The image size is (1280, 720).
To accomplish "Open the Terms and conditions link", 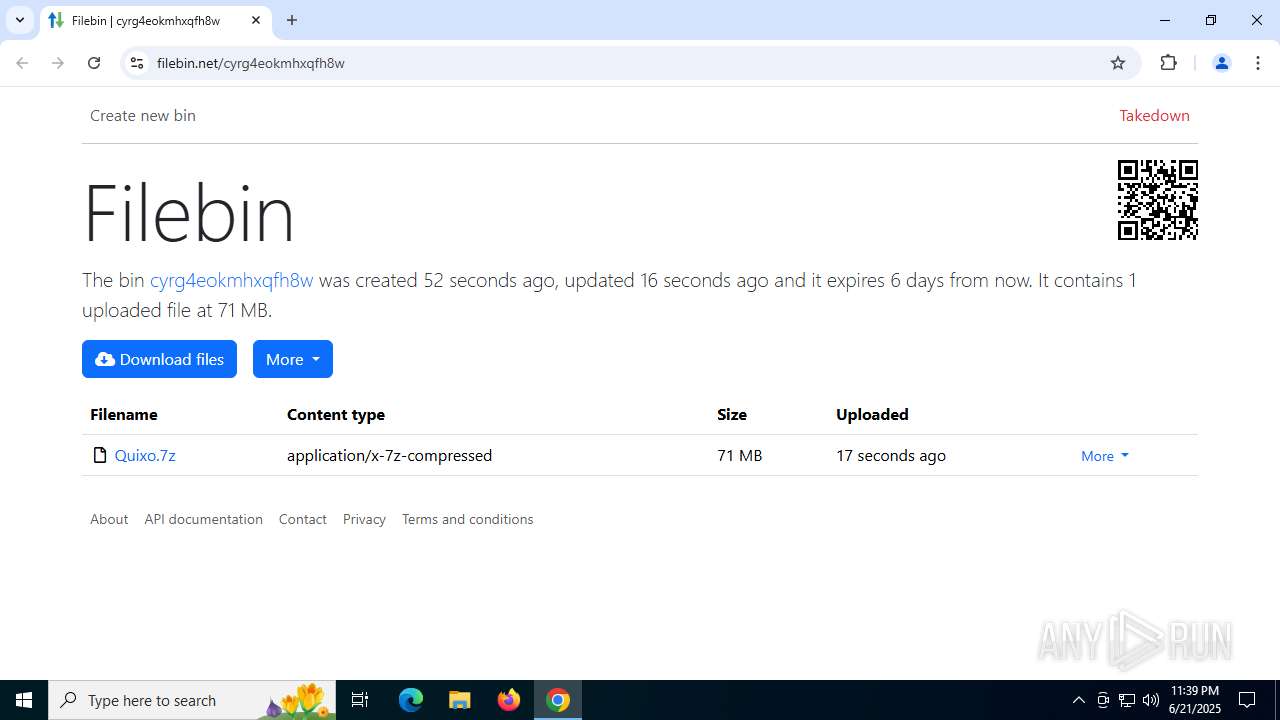I will pos(467,519).
